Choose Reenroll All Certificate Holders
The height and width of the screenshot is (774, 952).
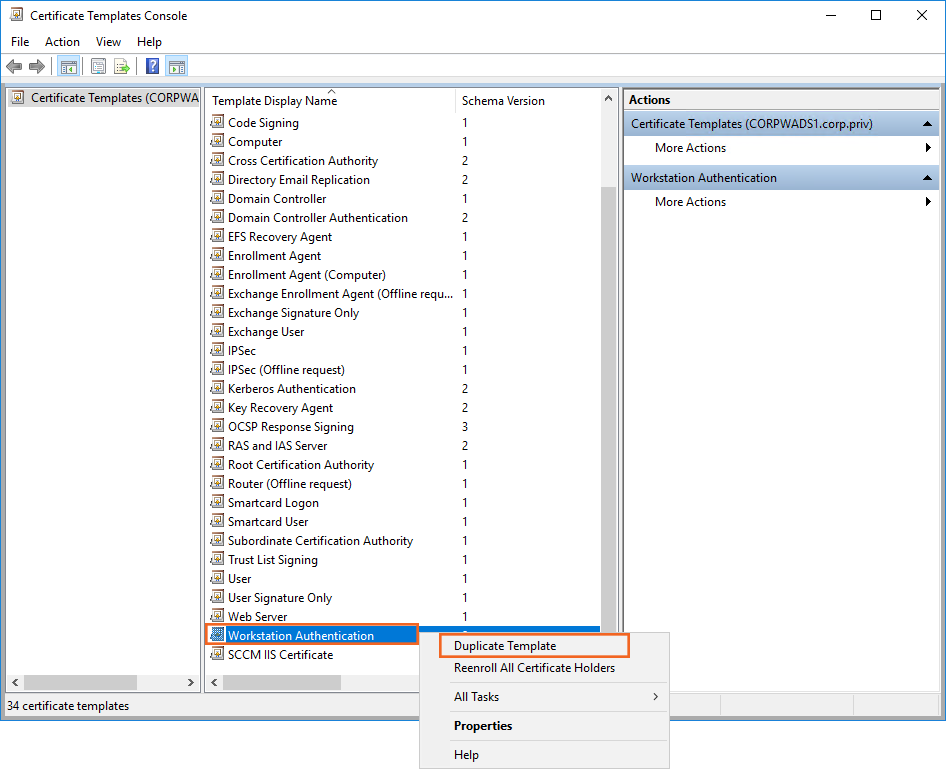coord(534,668)
